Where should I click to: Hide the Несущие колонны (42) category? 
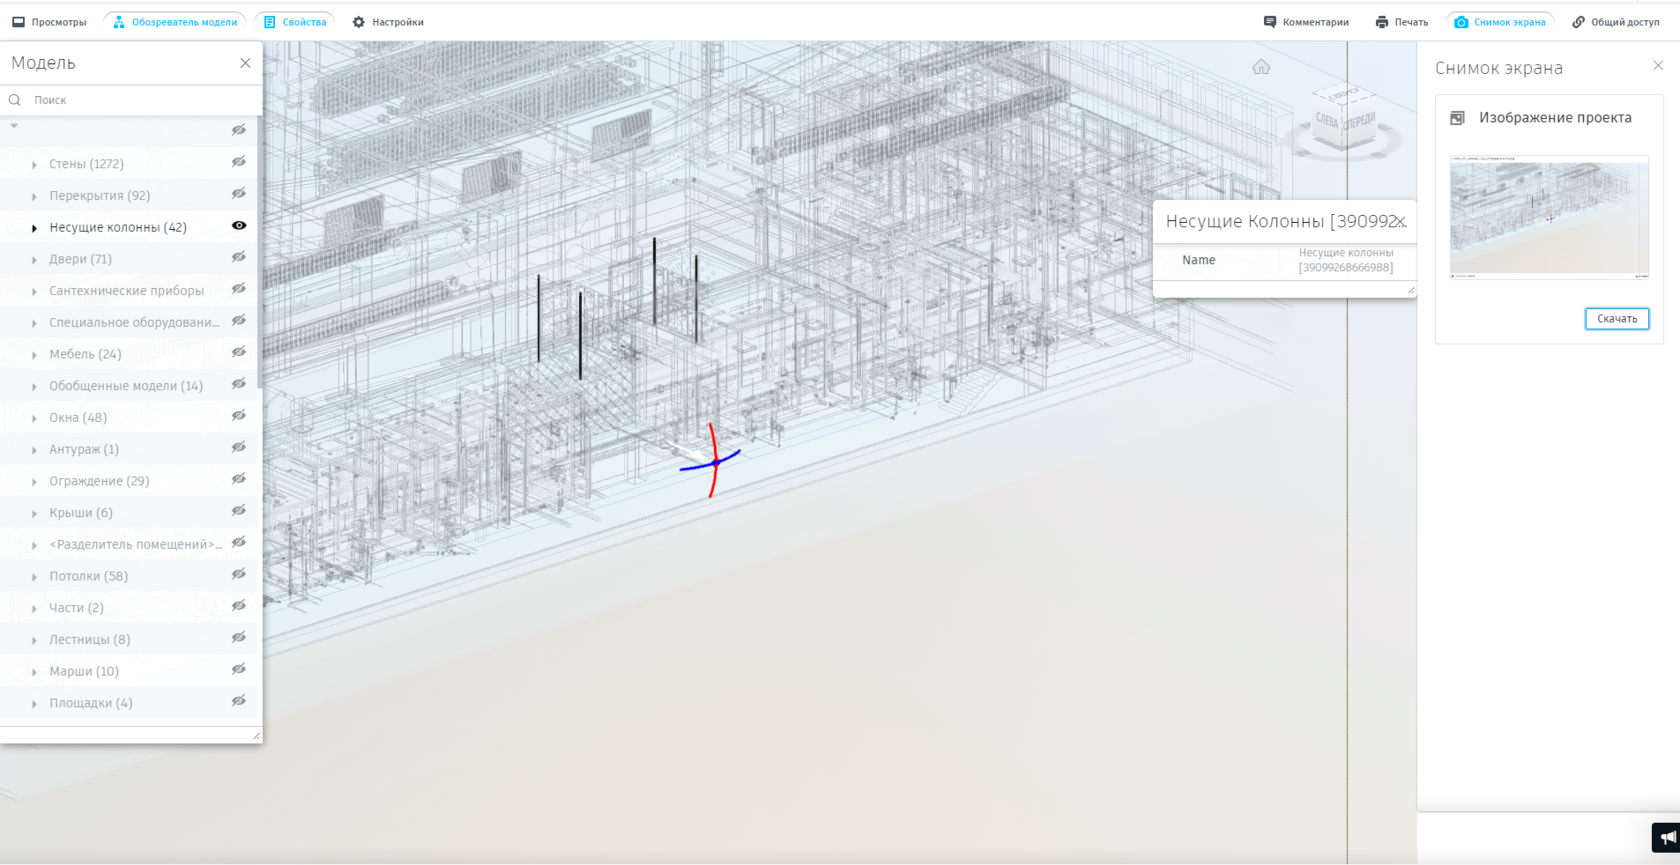[x=239, y=226]
